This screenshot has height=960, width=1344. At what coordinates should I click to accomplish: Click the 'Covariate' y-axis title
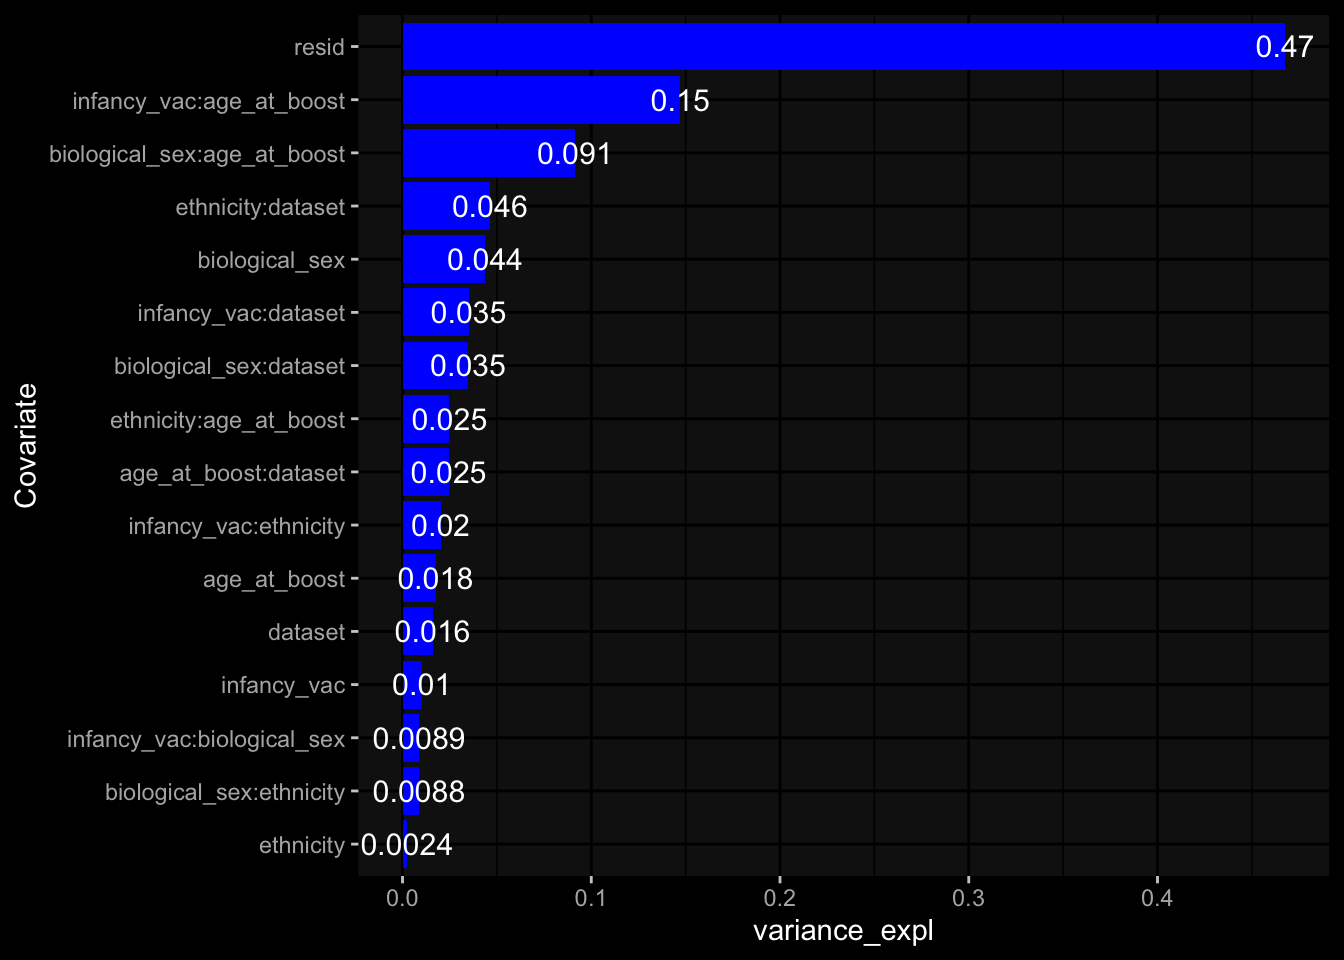[26, 446]
